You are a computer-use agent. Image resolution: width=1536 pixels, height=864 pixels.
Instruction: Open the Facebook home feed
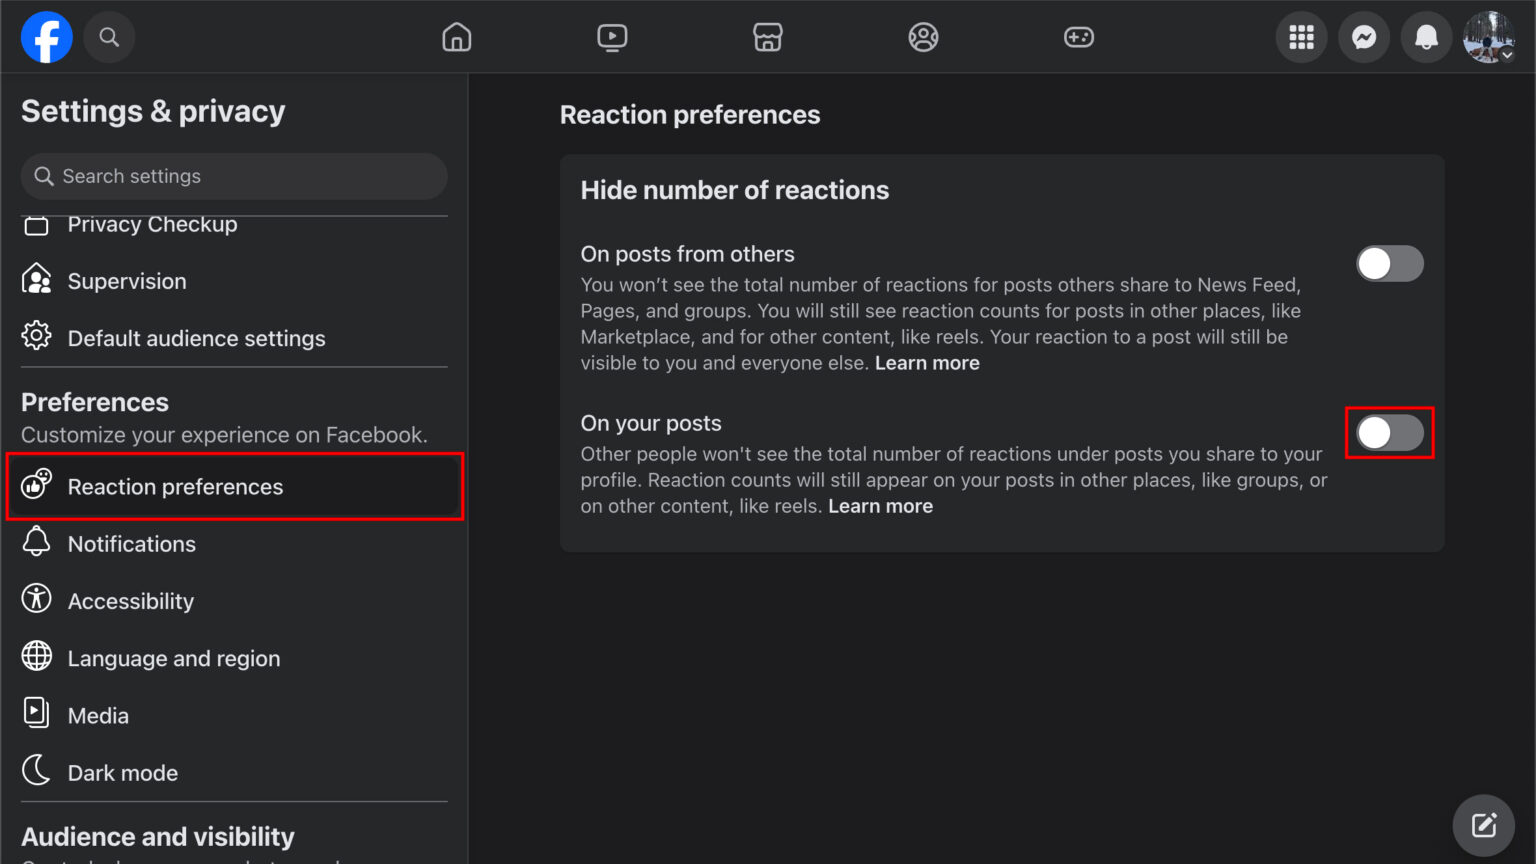[456, 37]
